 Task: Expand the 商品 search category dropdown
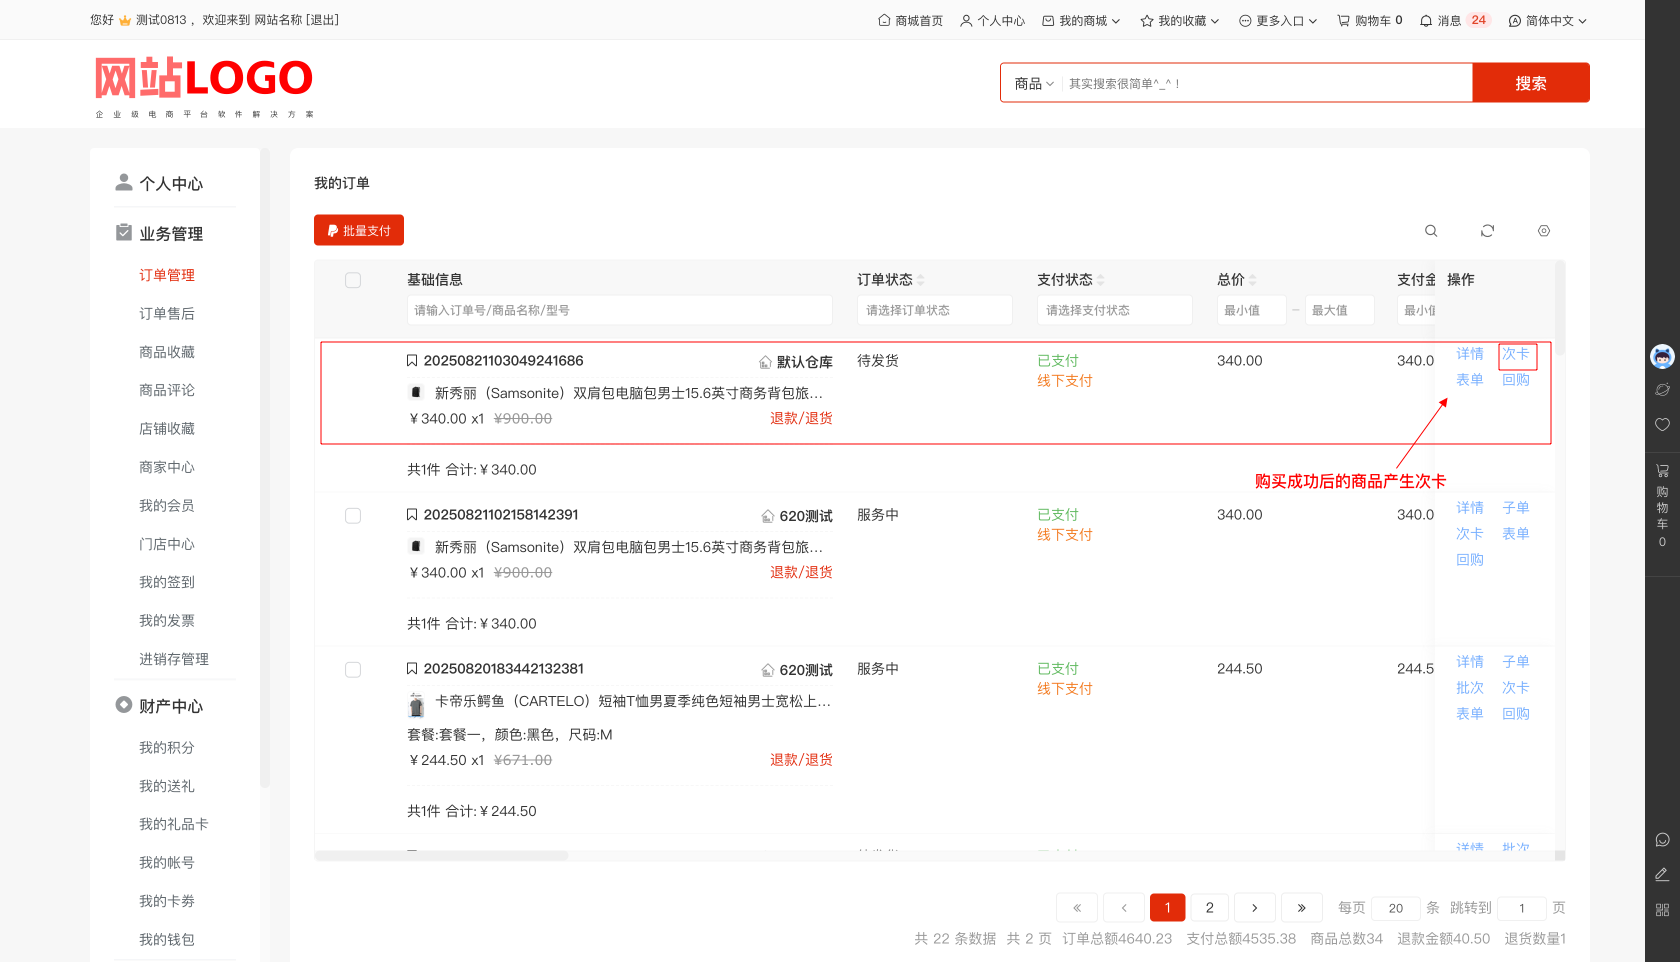(1034, 84)
